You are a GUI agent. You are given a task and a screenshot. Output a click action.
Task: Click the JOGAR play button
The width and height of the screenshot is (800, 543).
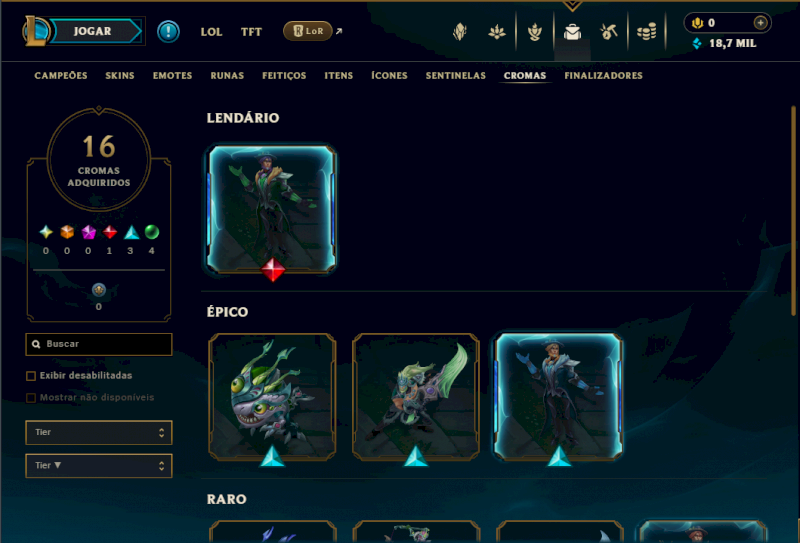[94, 31]
